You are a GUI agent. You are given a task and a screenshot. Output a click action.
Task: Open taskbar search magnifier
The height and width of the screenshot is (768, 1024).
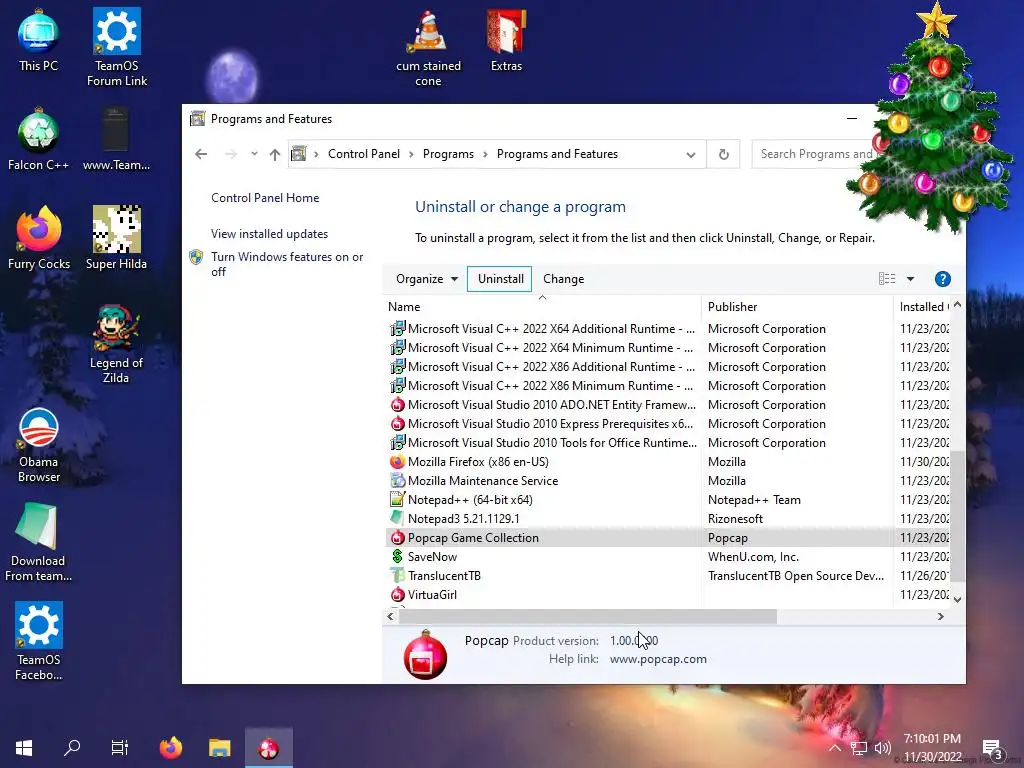click(x=72, y=748)
